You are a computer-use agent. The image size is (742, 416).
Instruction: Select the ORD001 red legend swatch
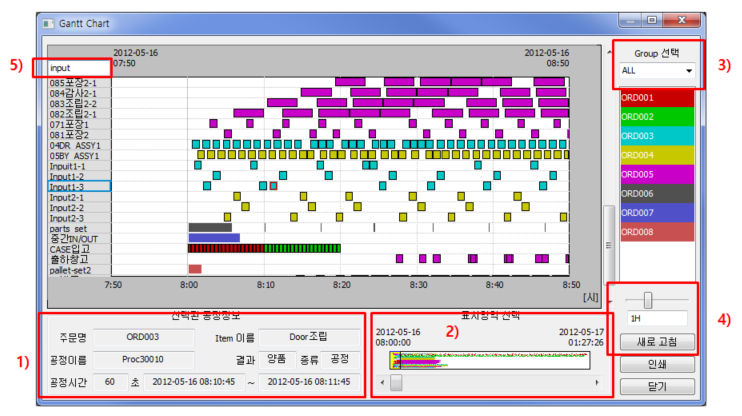(x=656, y=99)
